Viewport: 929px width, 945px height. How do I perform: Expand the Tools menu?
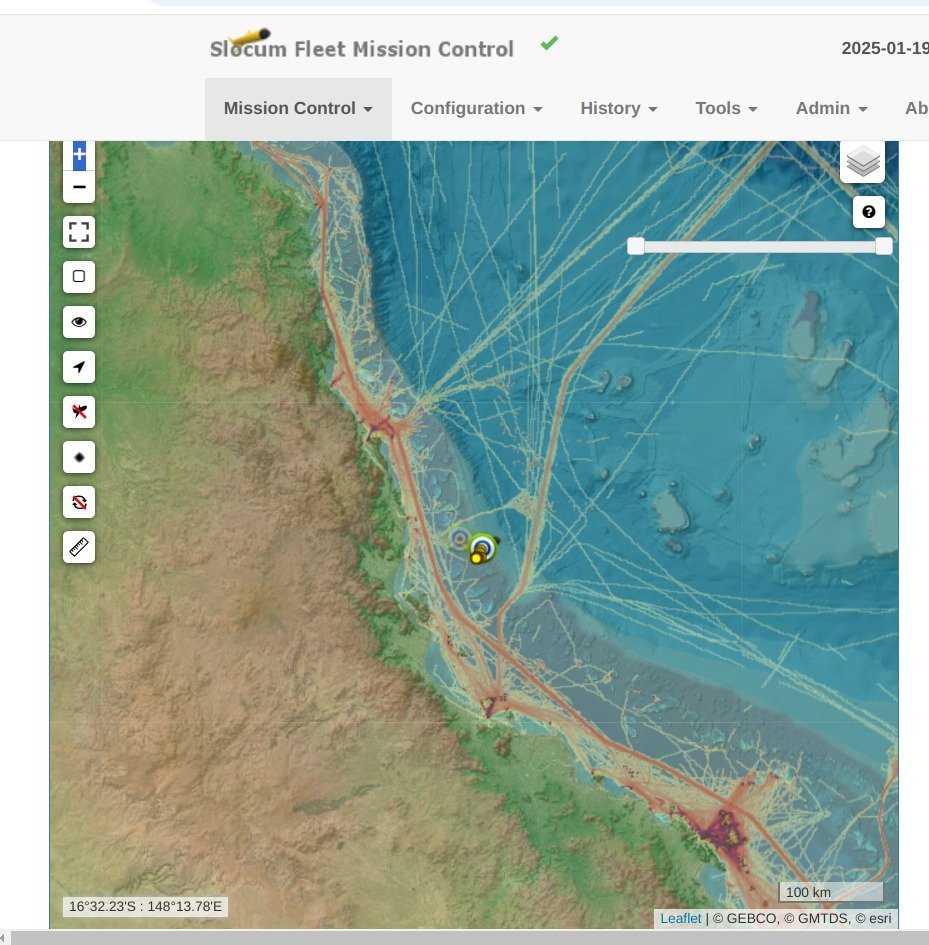726,108
